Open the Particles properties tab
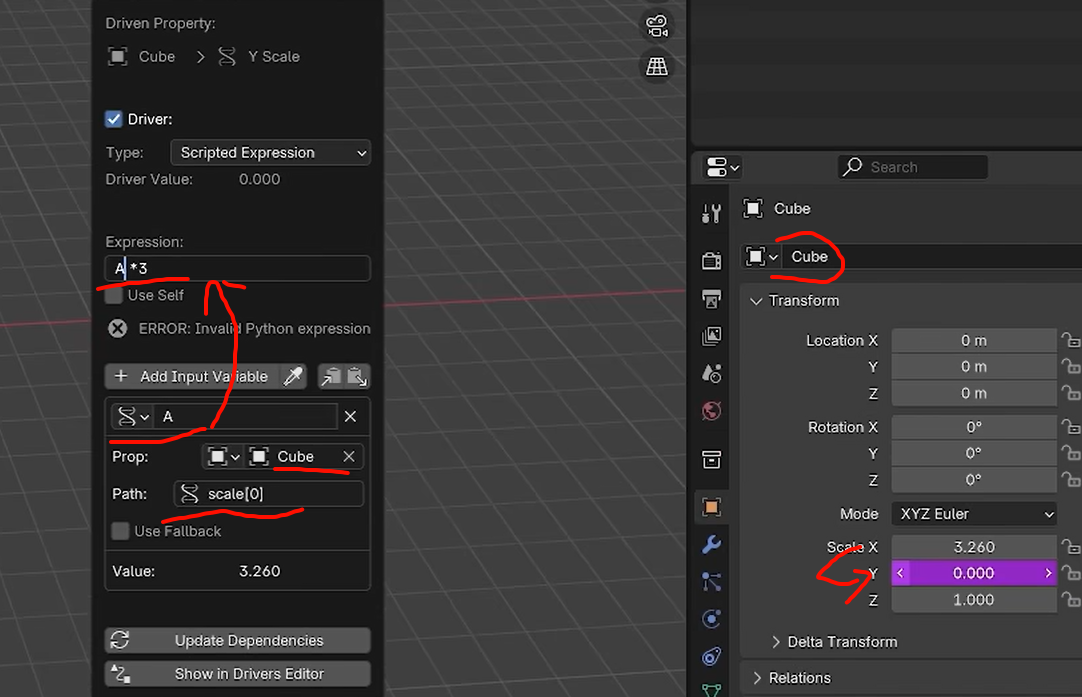The height and width of the screenshot is (697, 1082). [711, 582]
